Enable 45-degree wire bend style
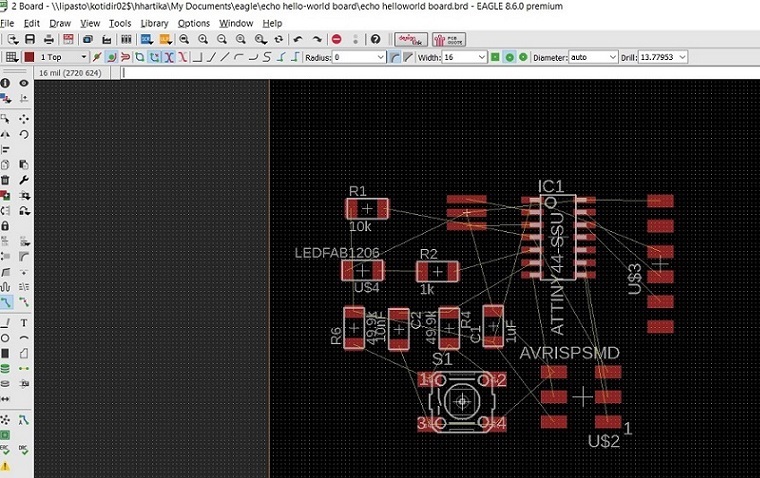The width and height of the screenshot is (760, 478). pos(211,57)
